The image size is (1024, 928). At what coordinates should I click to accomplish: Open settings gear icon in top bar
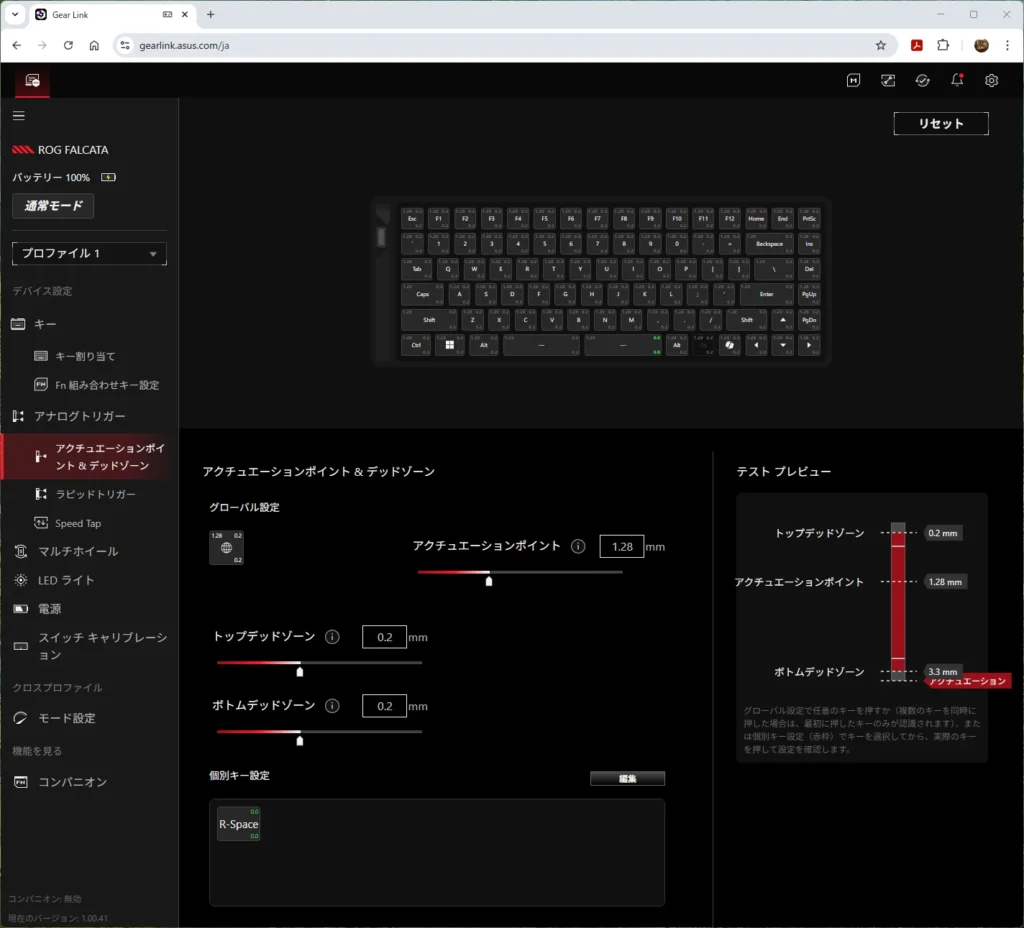[x=991, y=81]
